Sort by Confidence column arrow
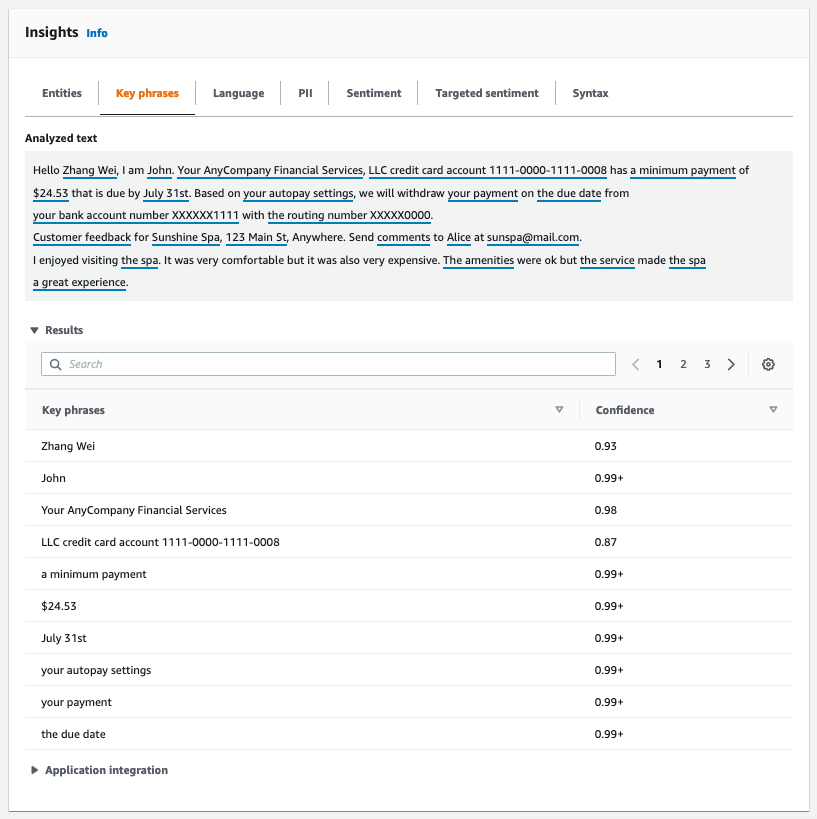This screenshot has width=817, height=819. (x=773, y=410)
